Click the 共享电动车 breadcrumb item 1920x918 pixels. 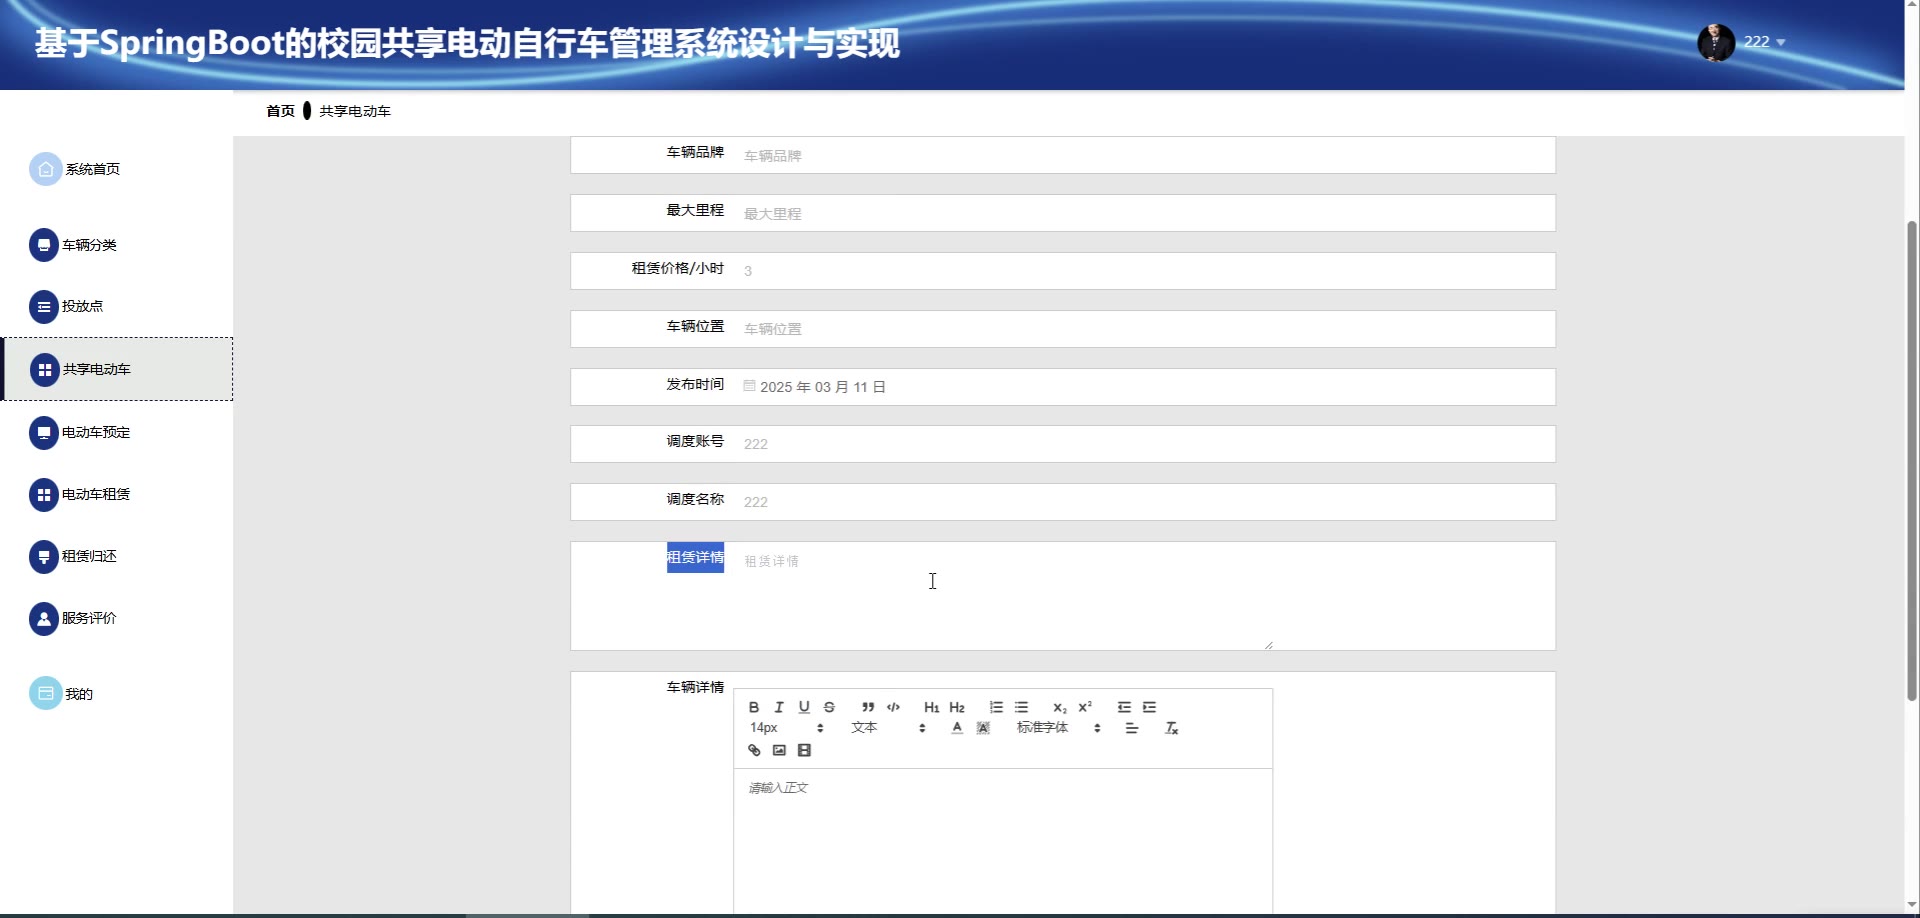pos(355,111)
